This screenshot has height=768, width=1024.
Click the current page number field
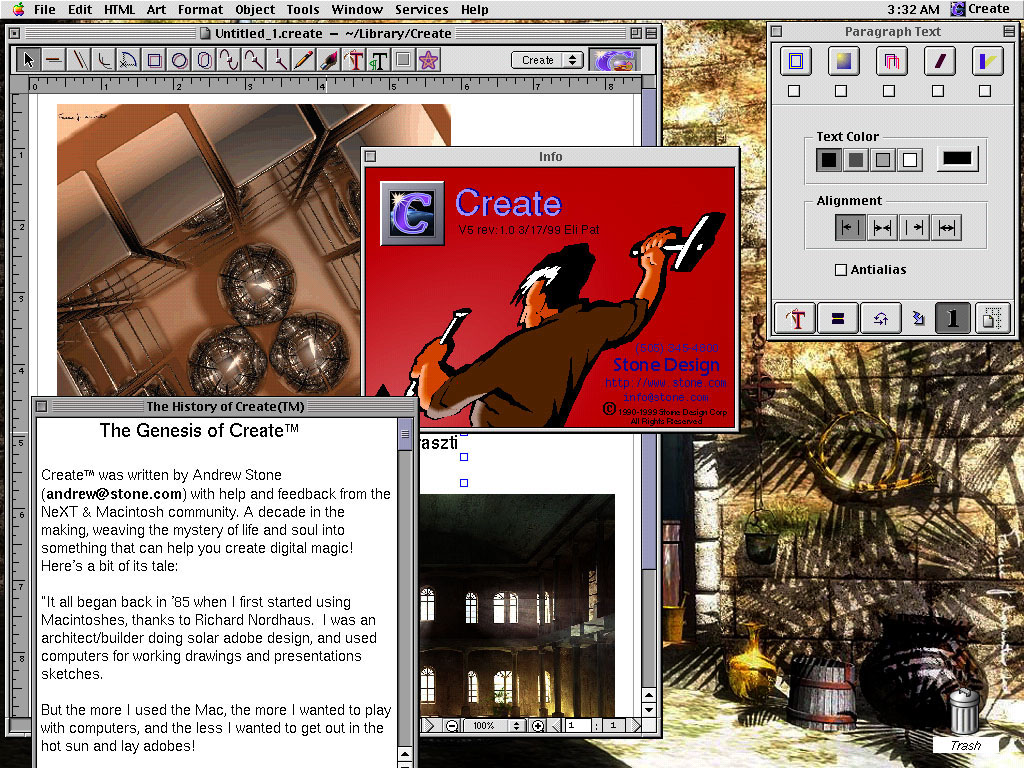coord(577,726)
